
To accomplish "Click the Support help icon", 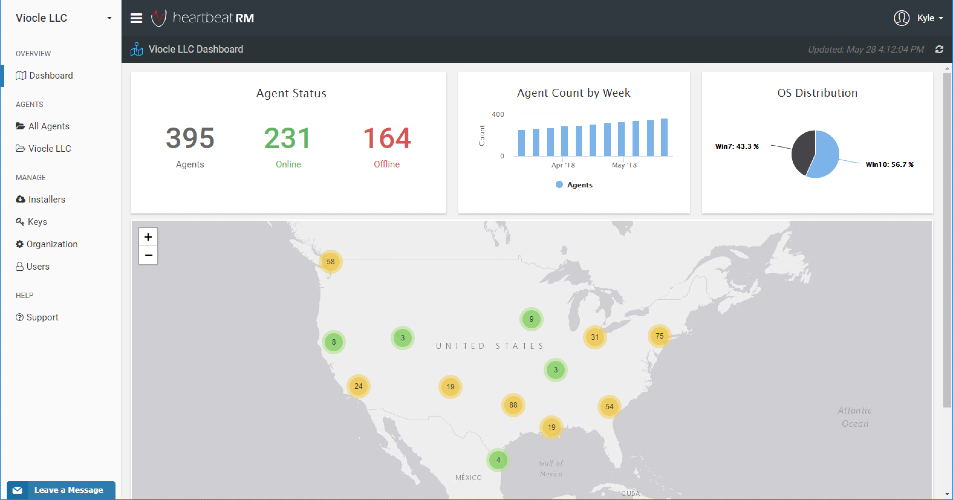I will 19,317.
